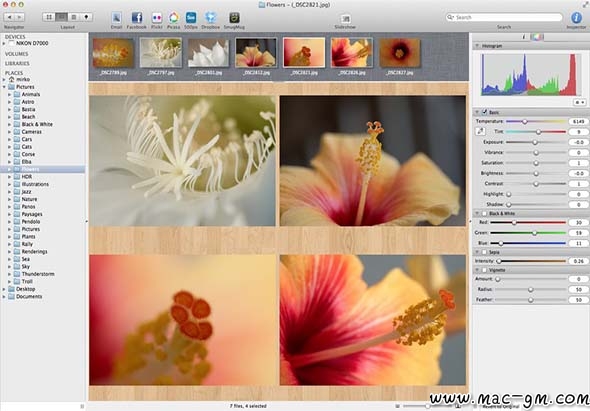This screenshot has width=590, height=411.
Task: Go forward with the Navigator right arrow
Action: [x=20, y=17]
